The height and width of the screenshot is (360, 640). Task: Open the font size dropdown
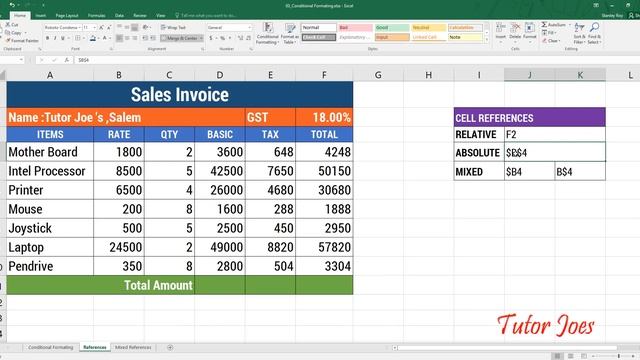pos(95,27)
